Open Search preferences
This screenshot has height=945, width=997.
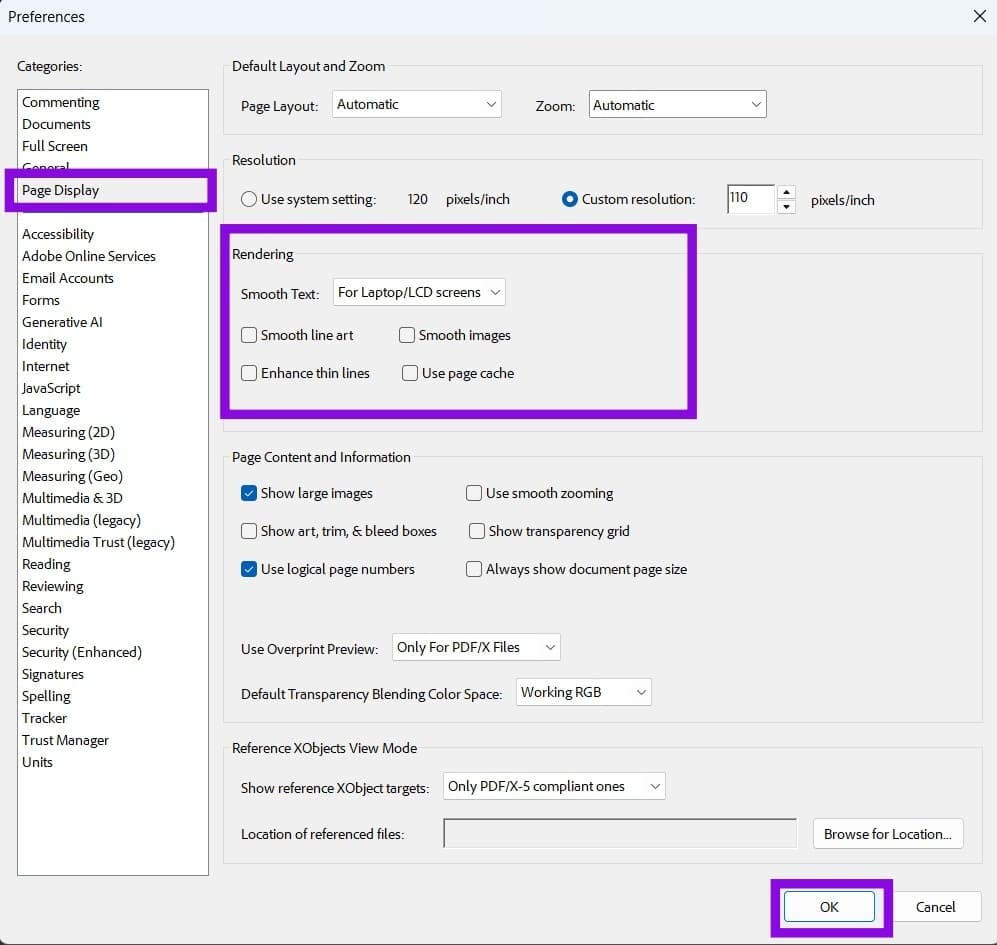[42, 608]
